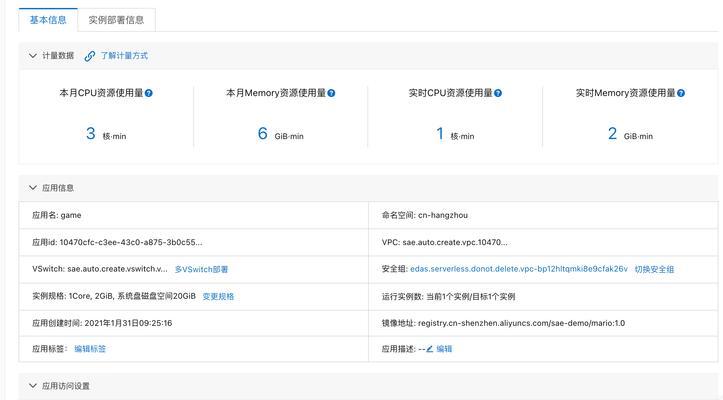
Task: Select the VPC: sae.auto.create.vpc text
Action: [x=444, y=242]
